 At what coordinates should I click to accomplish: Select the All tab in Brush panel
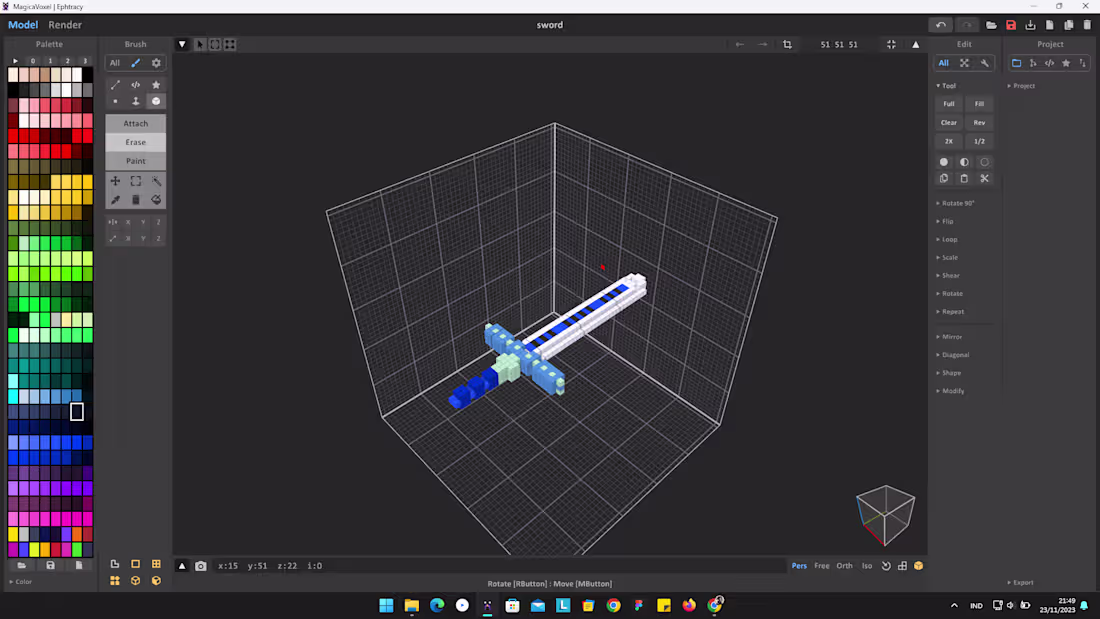tap(114, 63)
